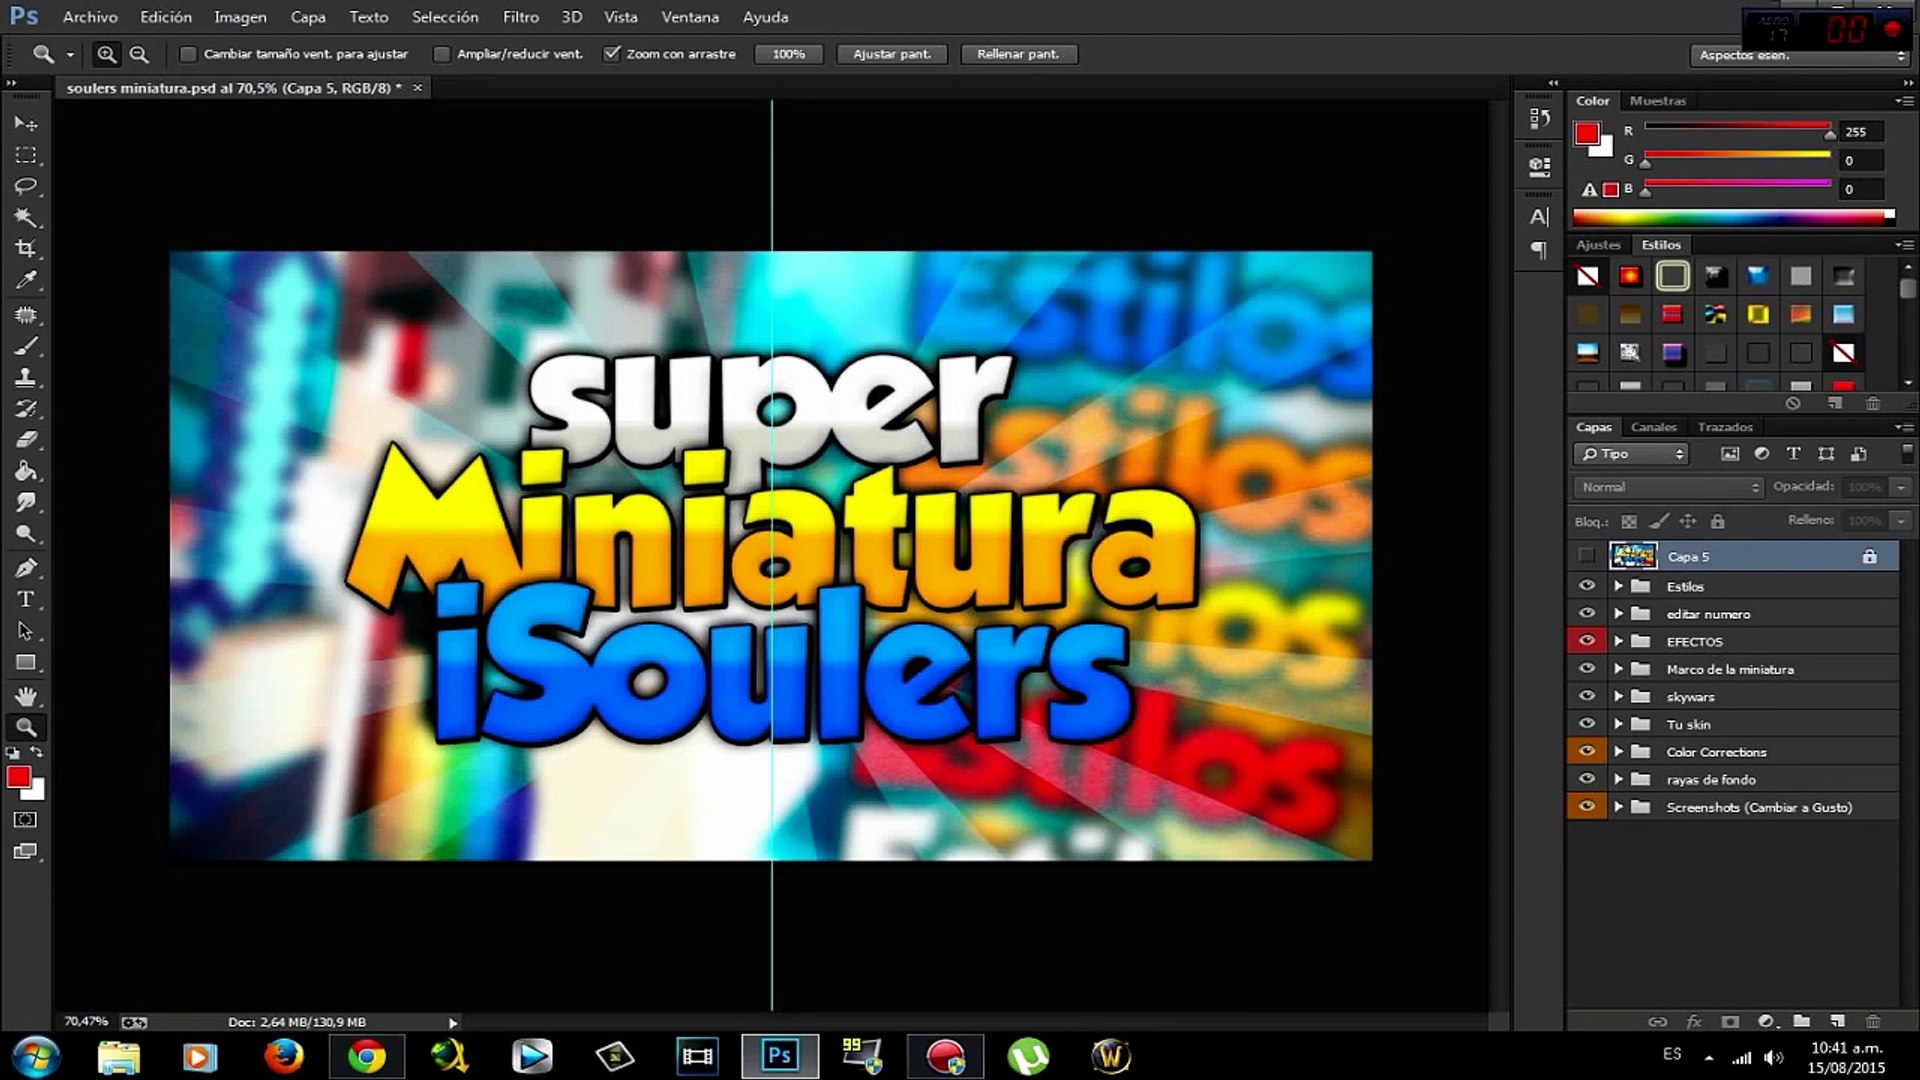
Task: Pick the Eyedropper tool
Action: (26, 280)
